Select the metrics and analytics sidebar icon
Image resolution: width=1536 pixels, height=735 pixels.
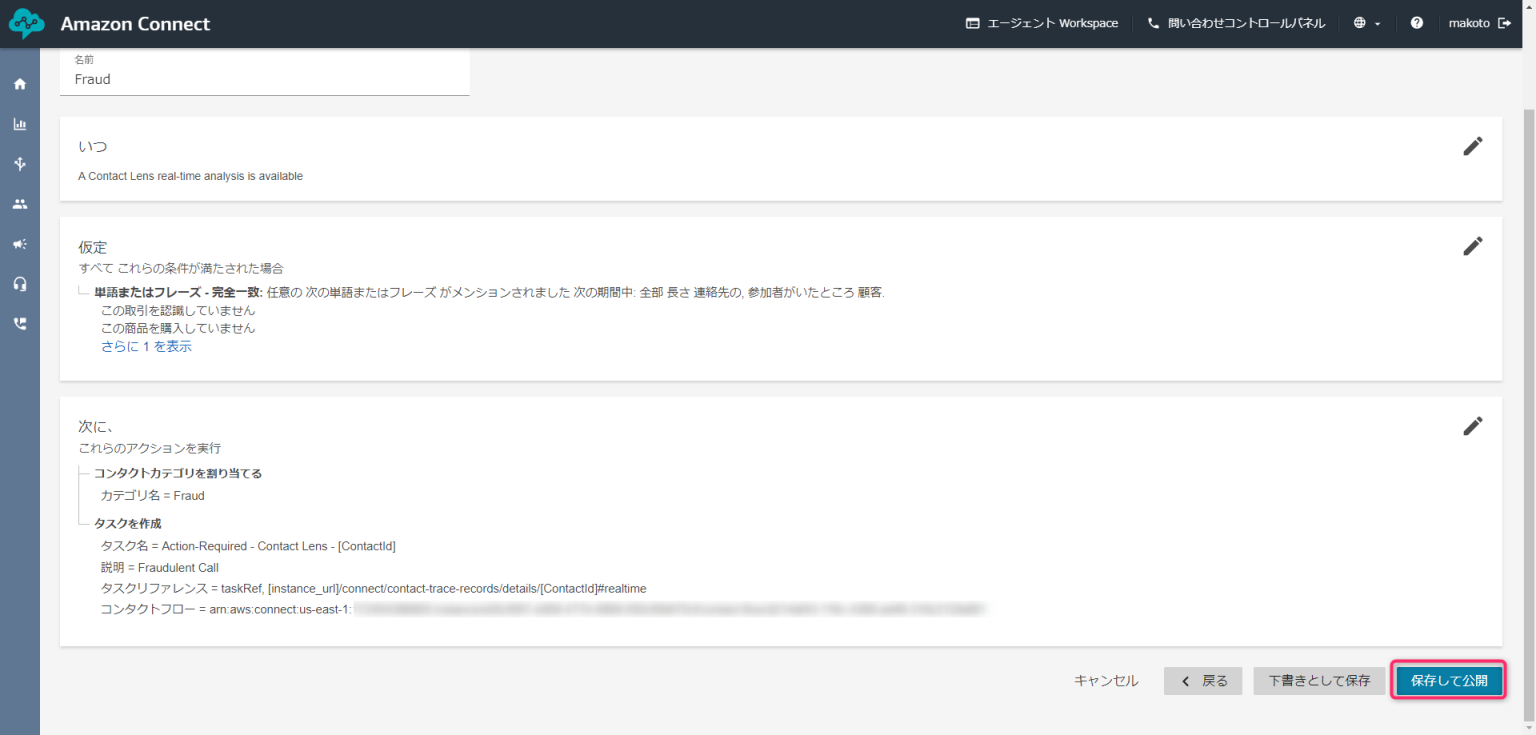pos(19,123)
